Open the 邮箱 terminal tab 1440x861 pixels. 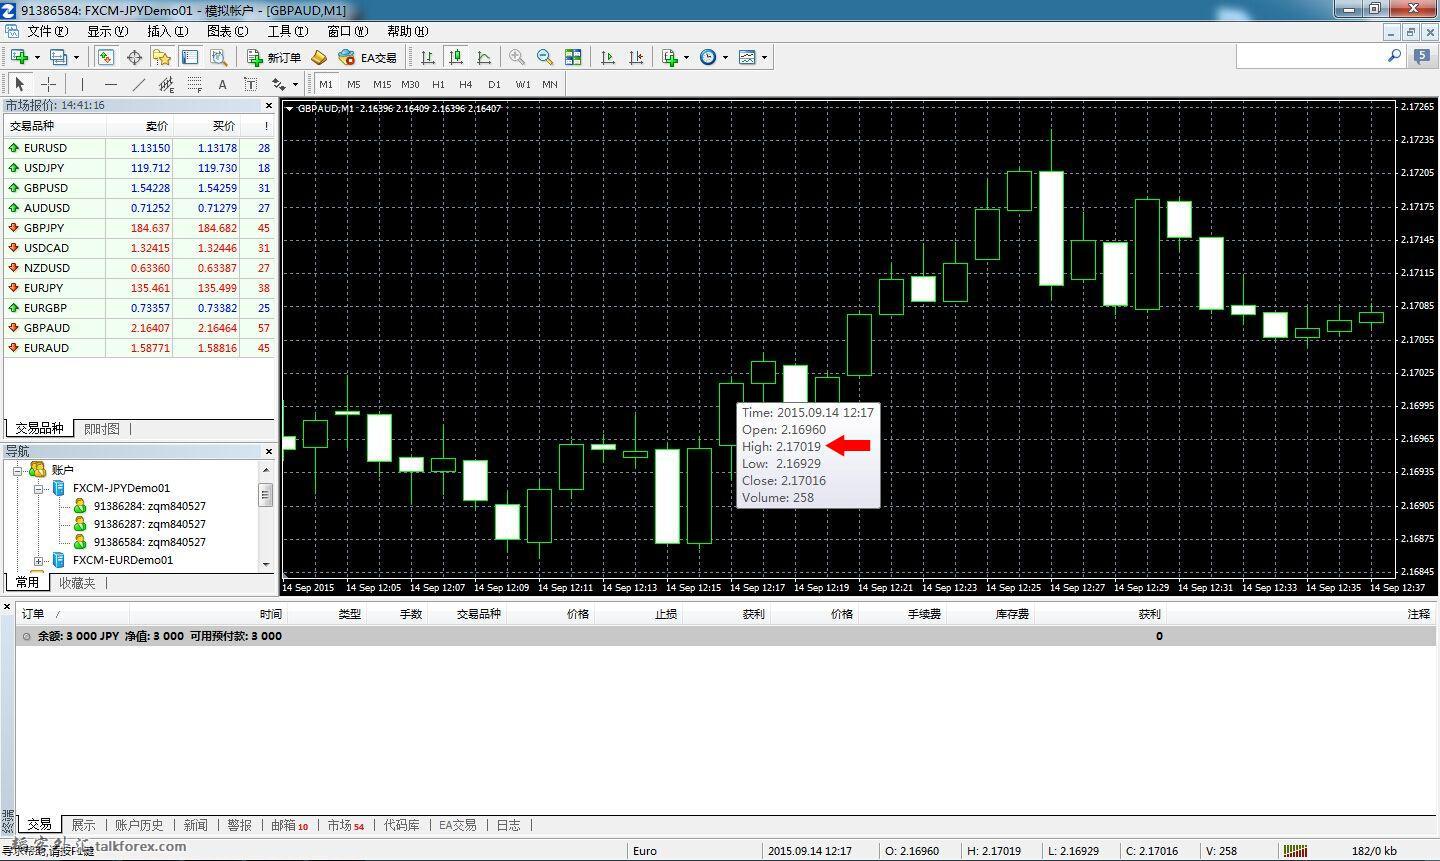point(289,825)
